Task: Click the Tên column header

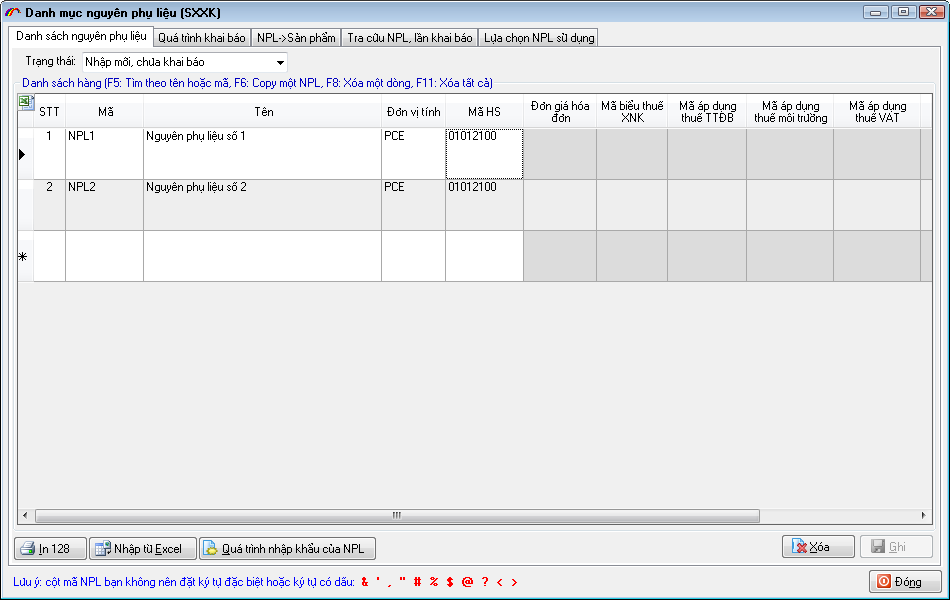Action: pyautogui.click(x=263, y=112)
